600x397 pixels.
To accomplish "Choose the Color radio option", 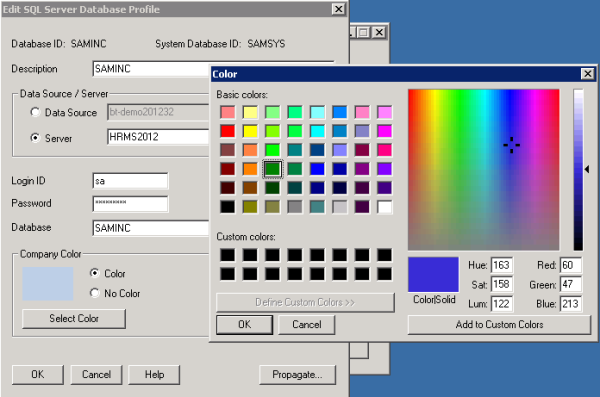I will (94, 273).
